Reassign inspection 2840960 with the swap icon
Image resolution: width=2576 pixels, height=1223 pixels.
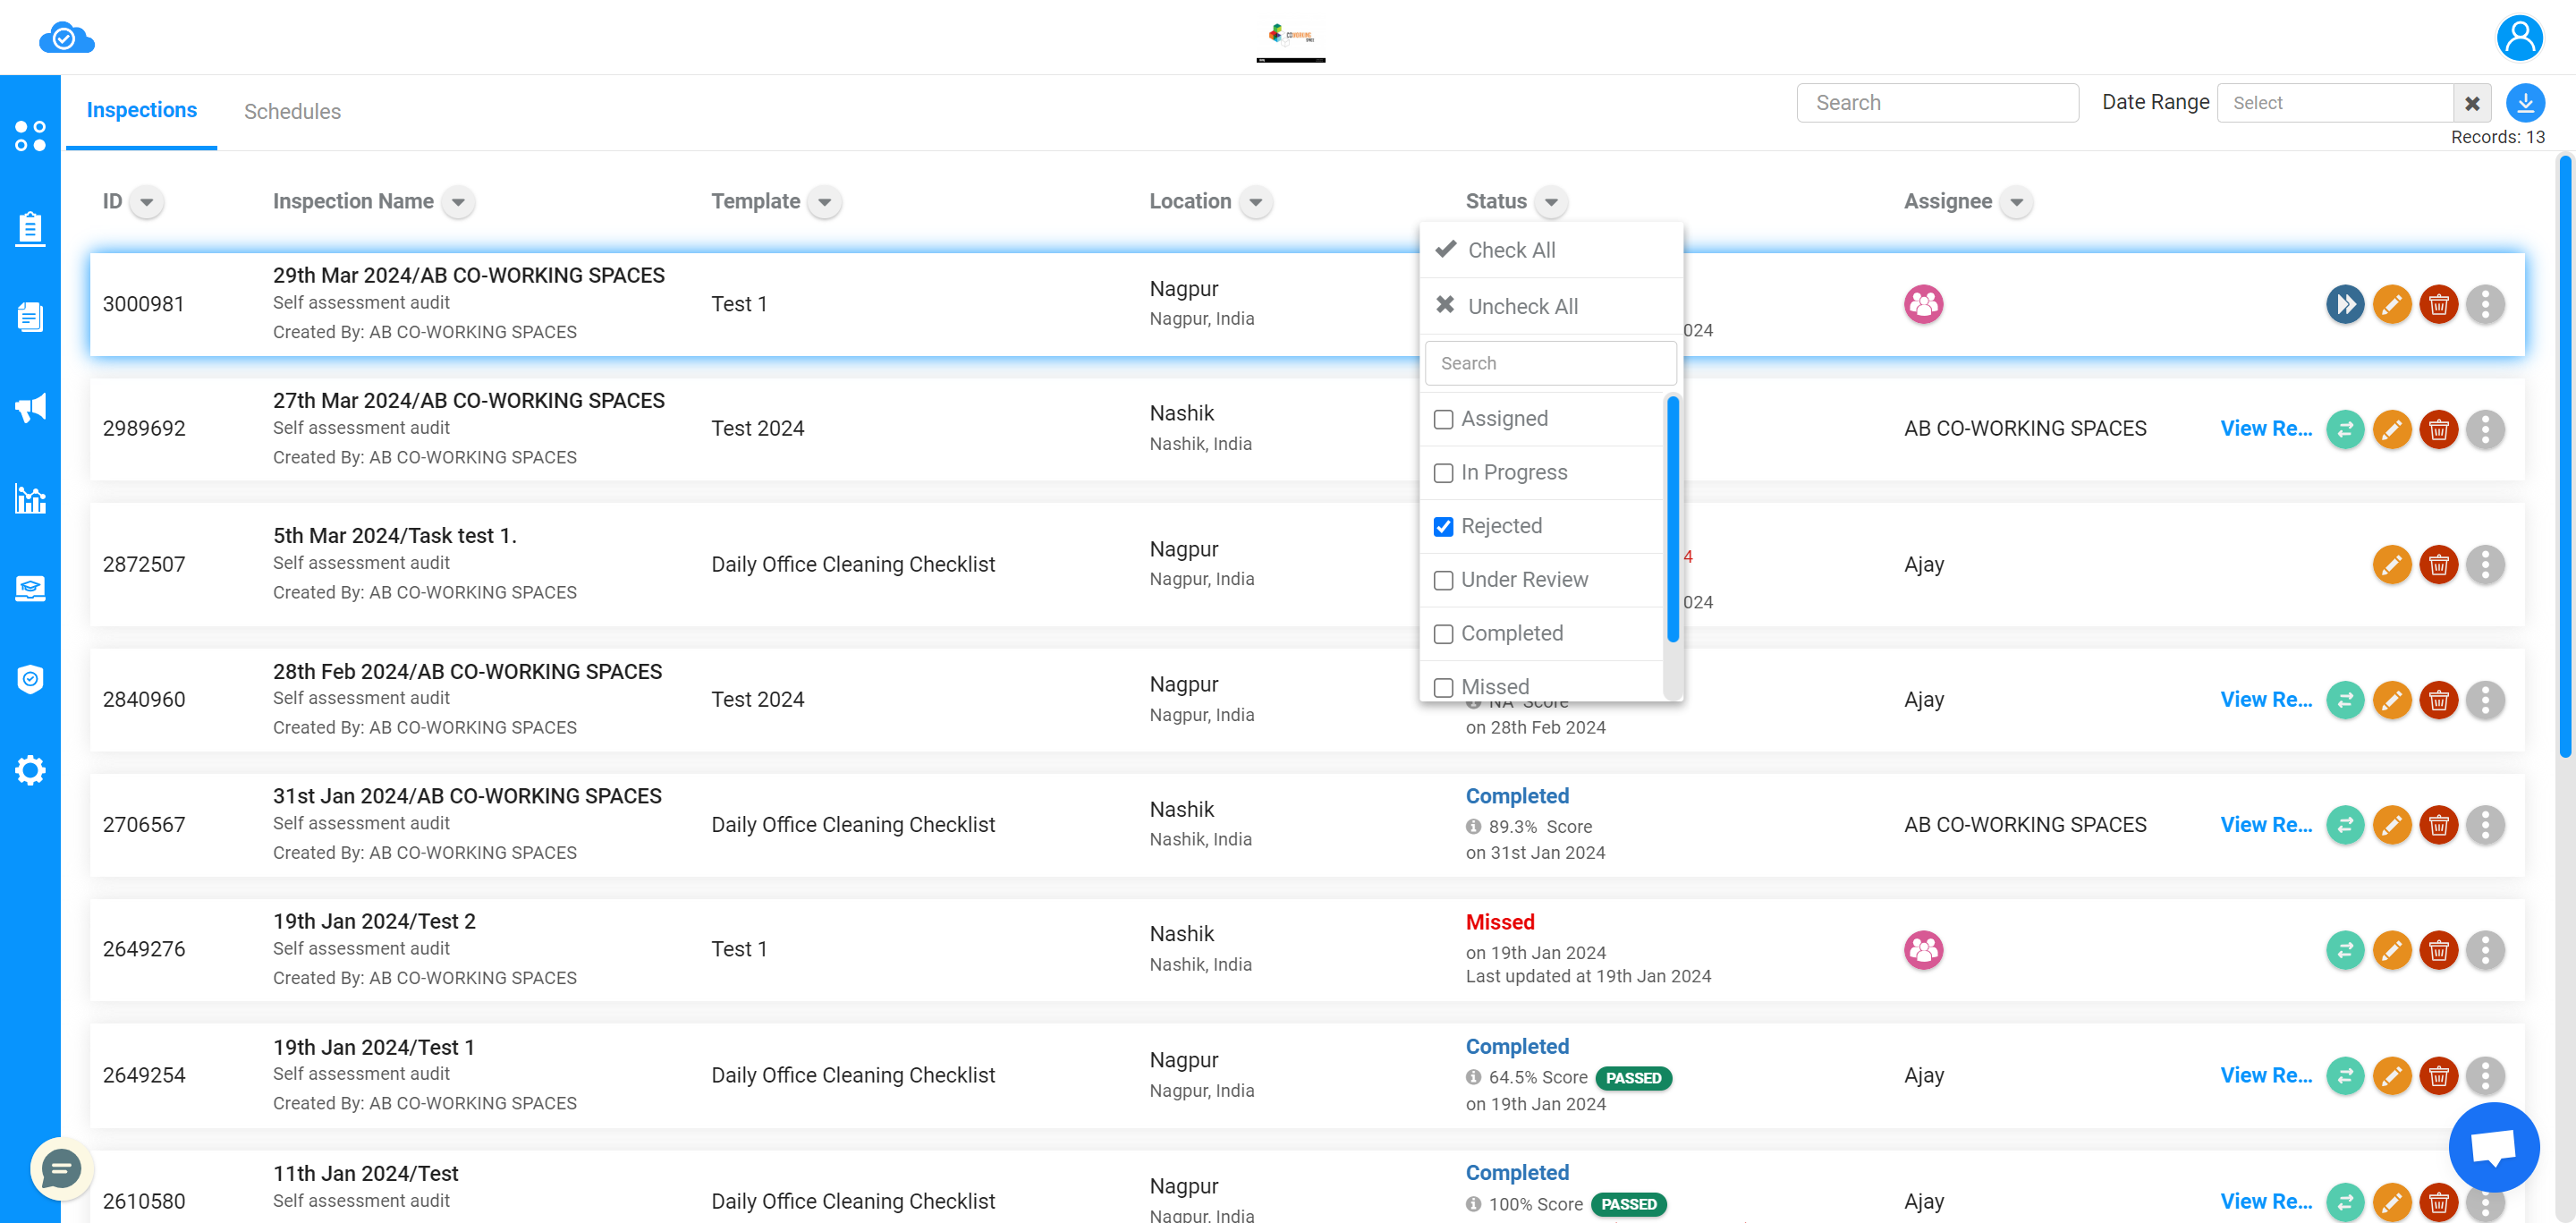2344,700
